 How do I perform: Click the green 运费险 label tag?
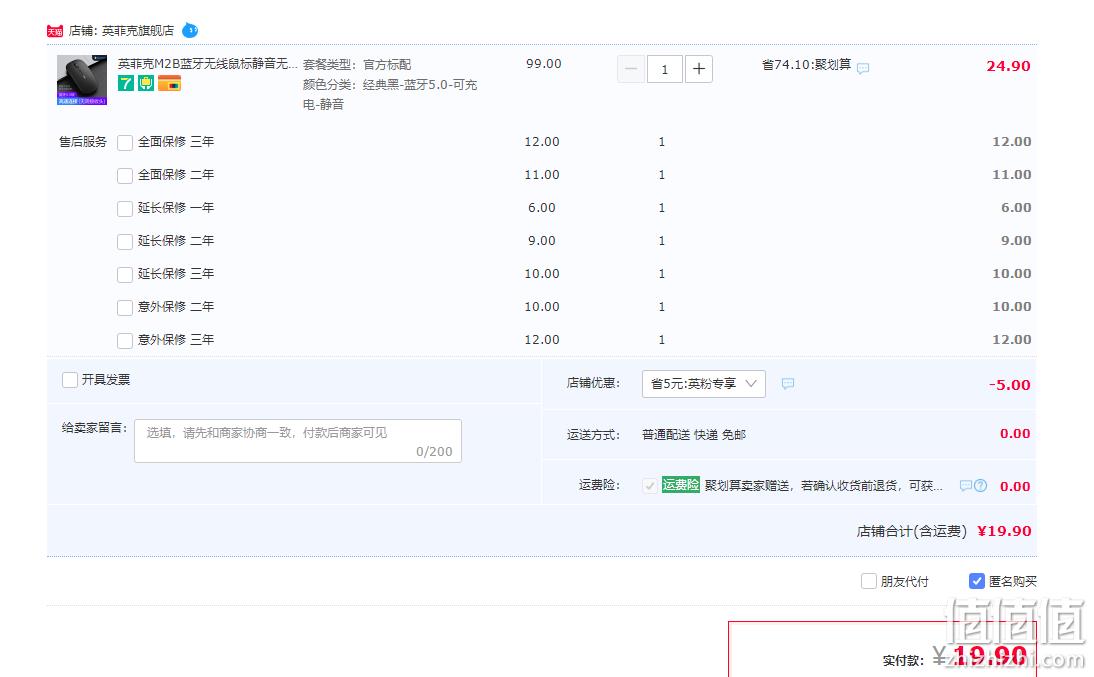680,484
